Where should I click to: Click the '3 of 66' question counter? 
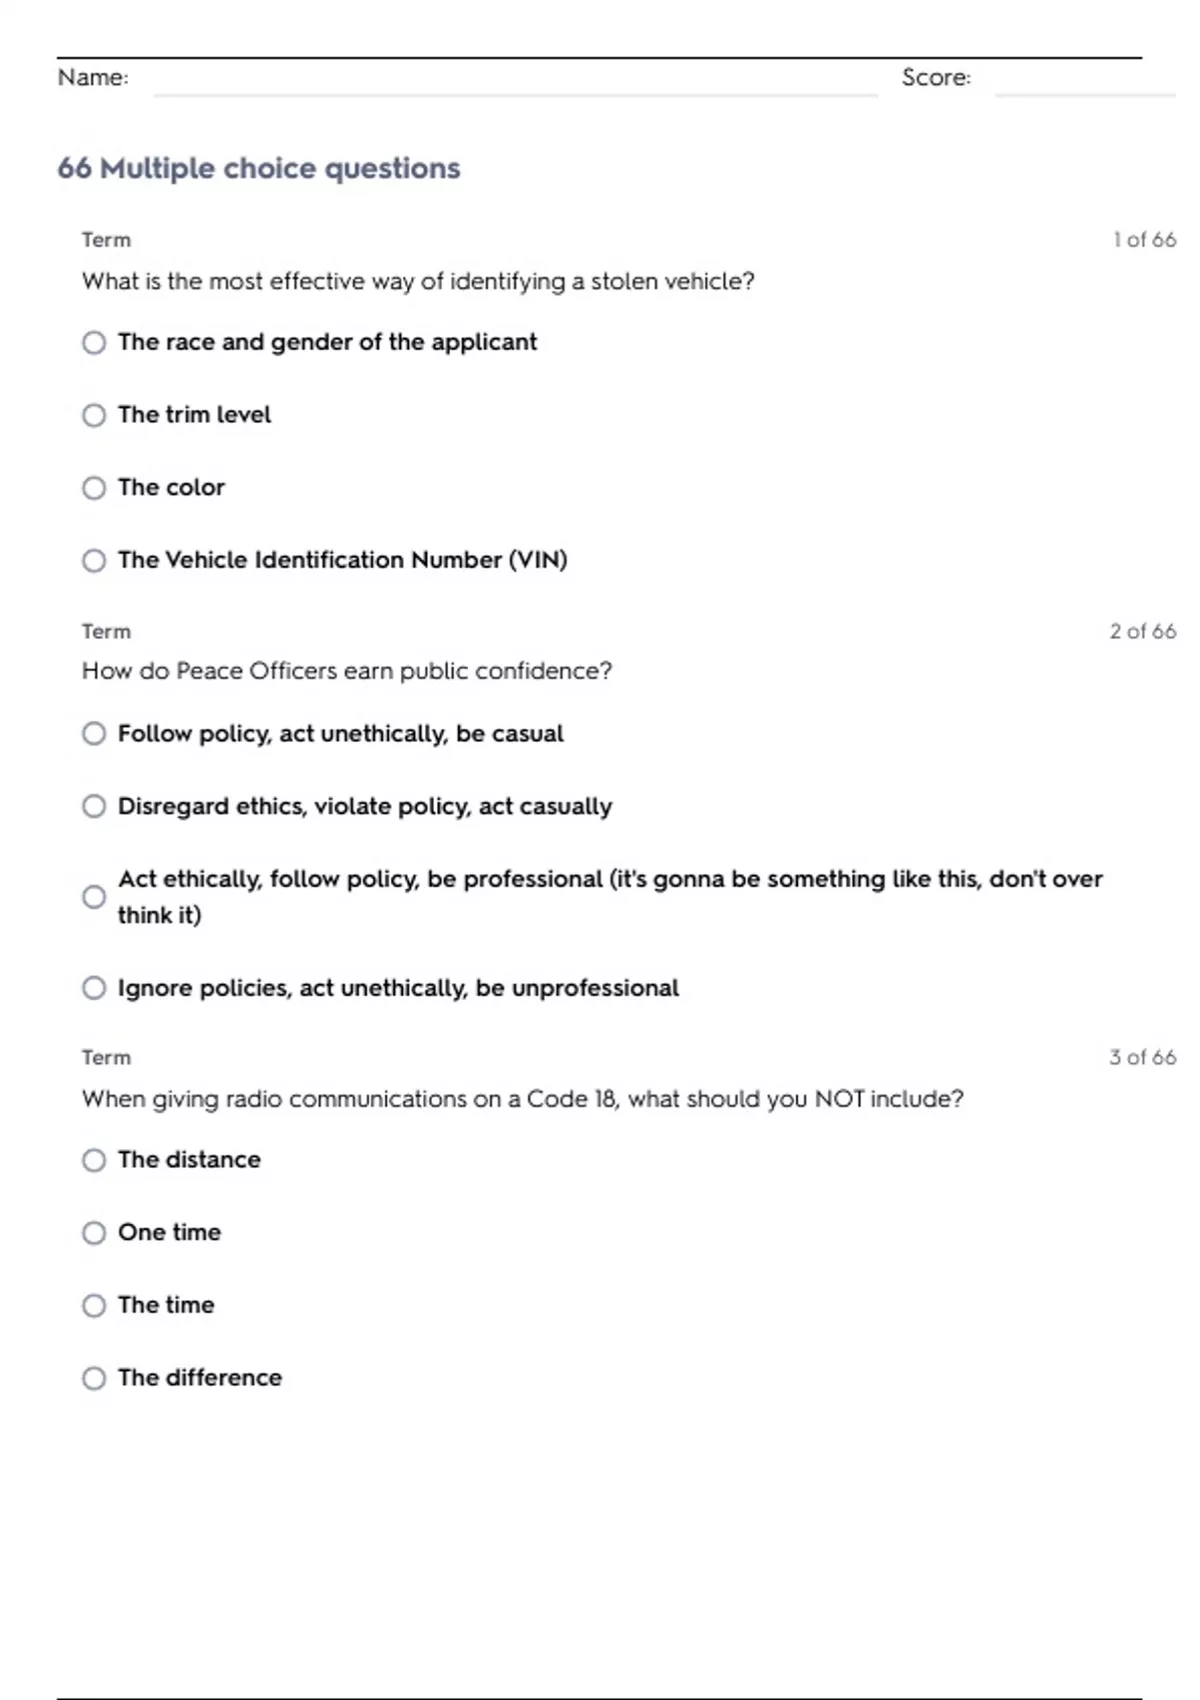pyautogui.click(x=1142, y=1058)
